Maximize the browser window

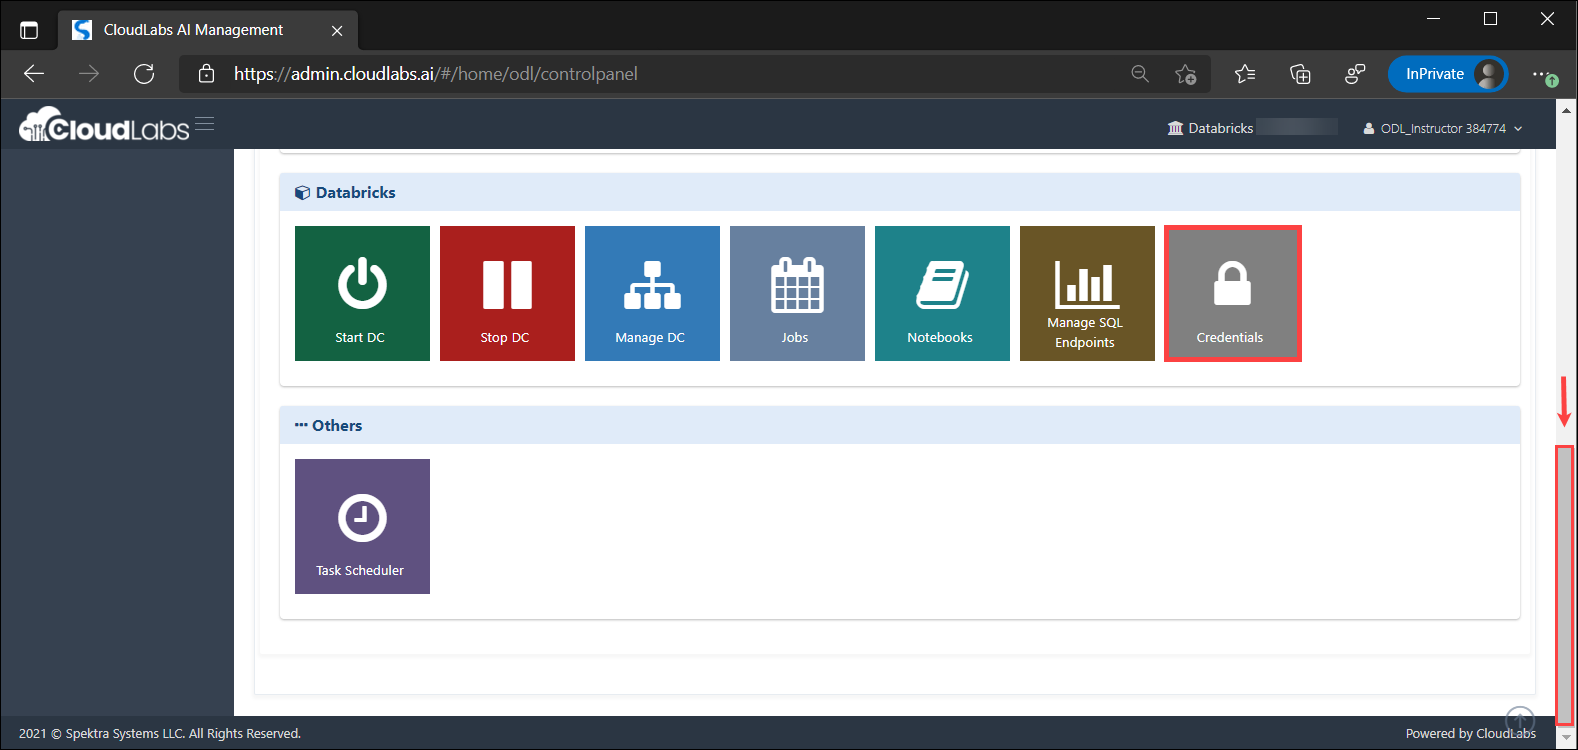[1490, 19]
